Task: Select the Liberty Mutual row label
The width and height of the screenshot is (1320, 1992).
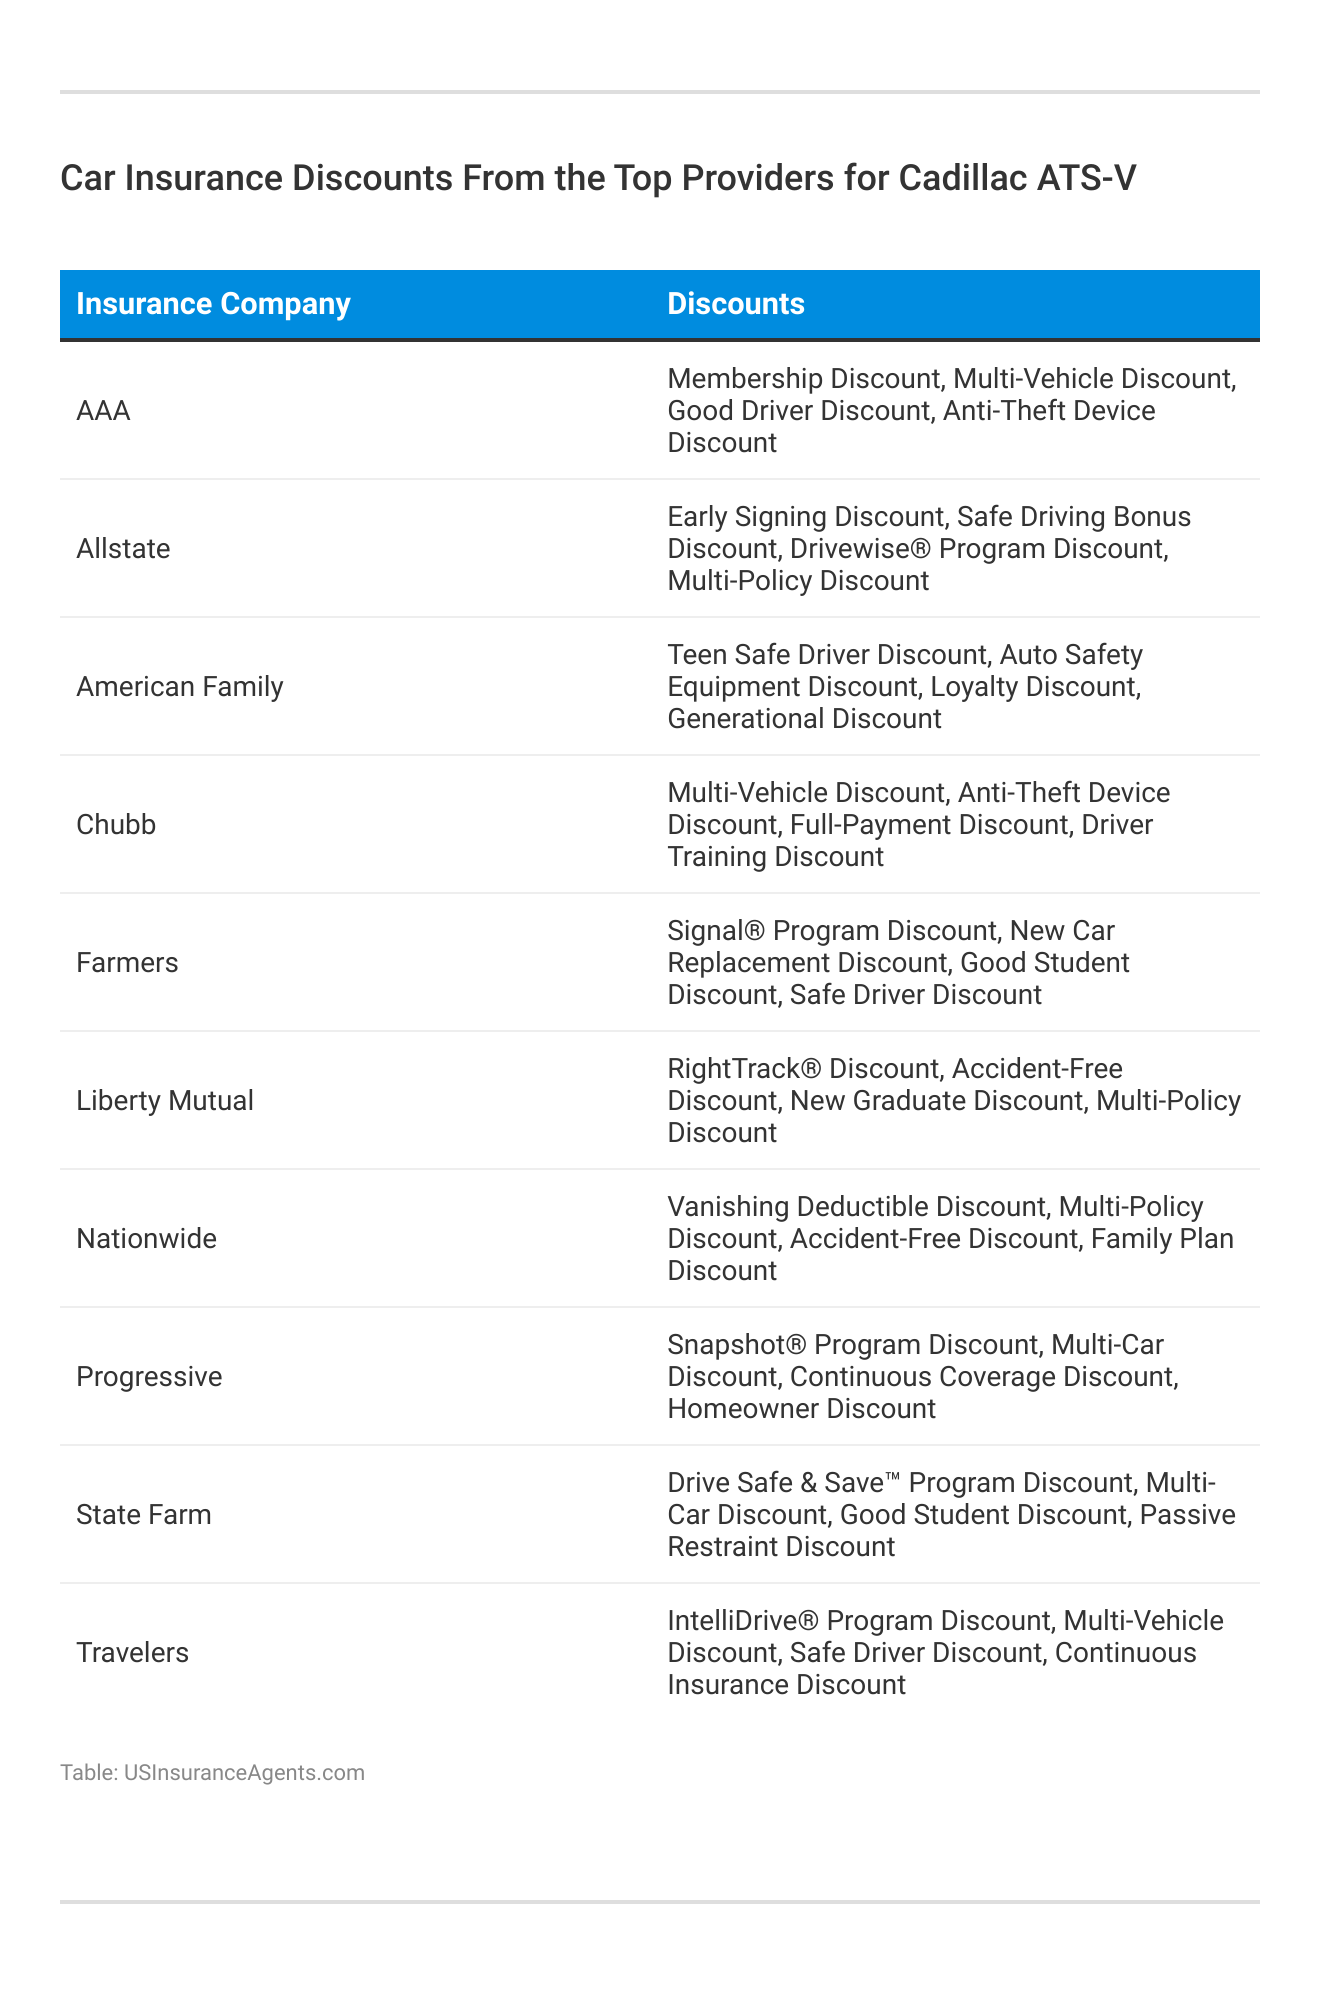Action: (x=165, y=1101)
